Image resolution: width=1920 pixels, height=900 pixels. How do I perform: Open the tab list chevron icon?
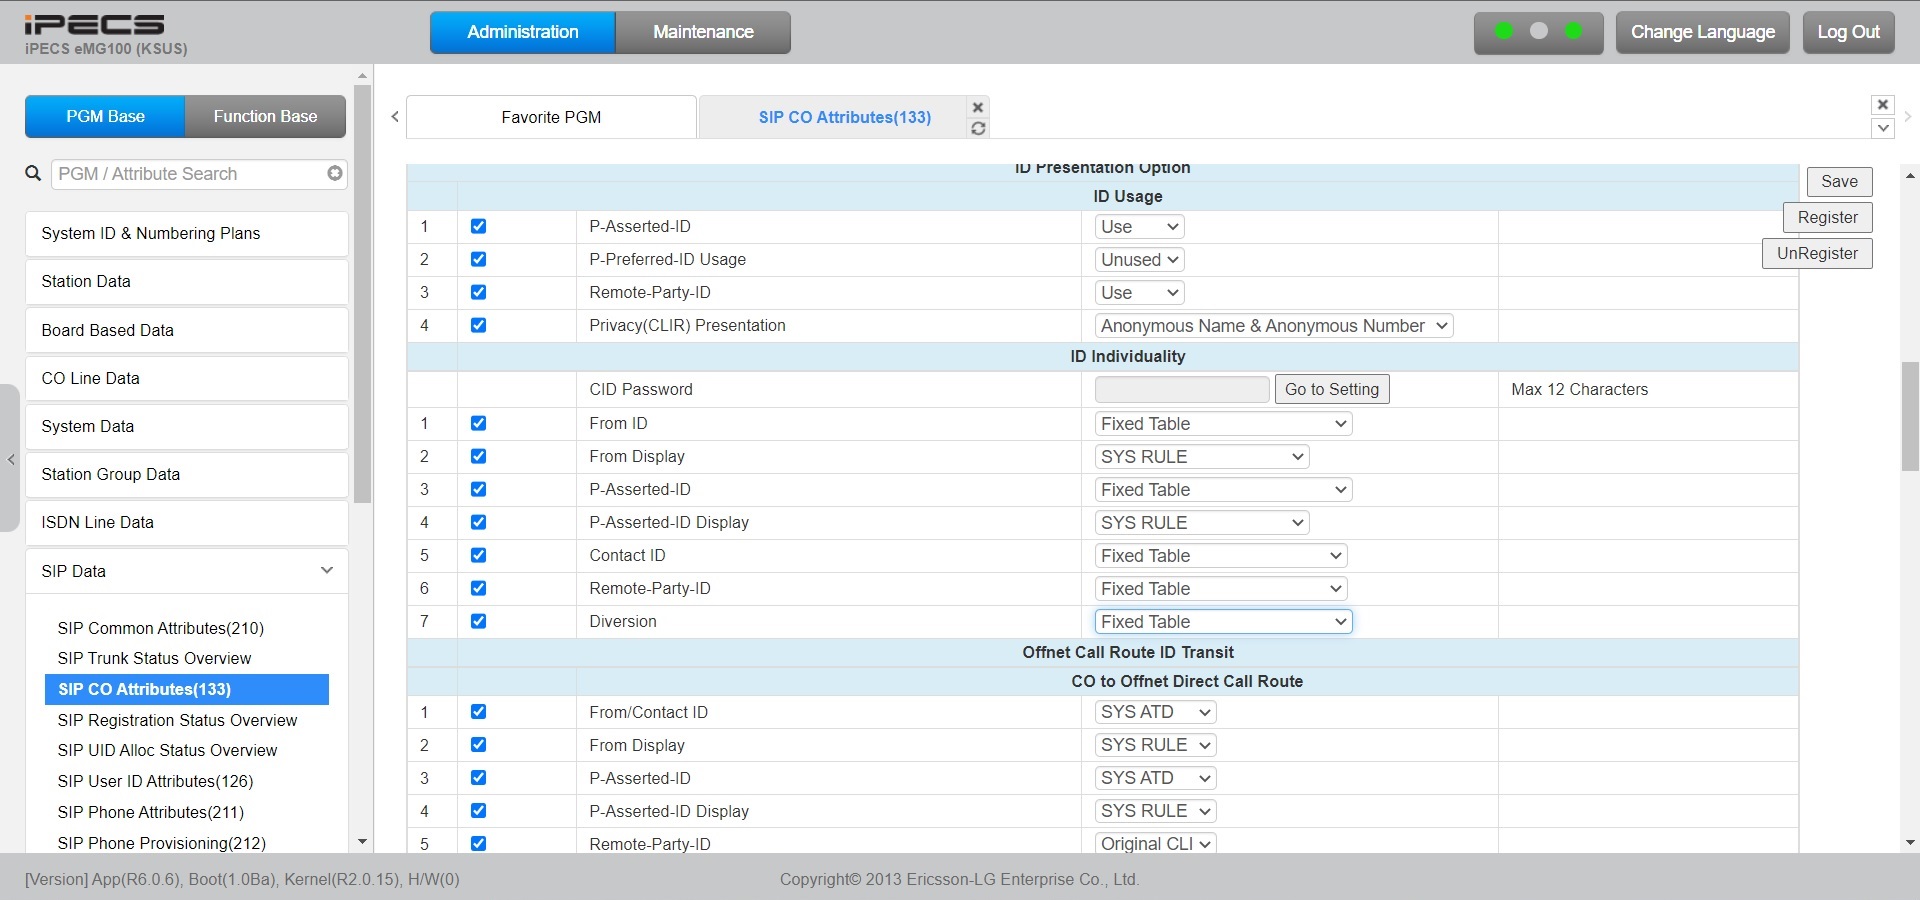(x=1882, y=128)
